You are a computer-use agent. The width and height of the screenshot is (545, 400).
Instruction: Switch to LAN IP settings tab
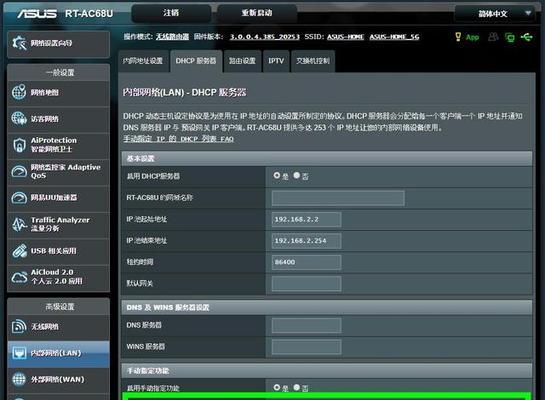point(143,61)
